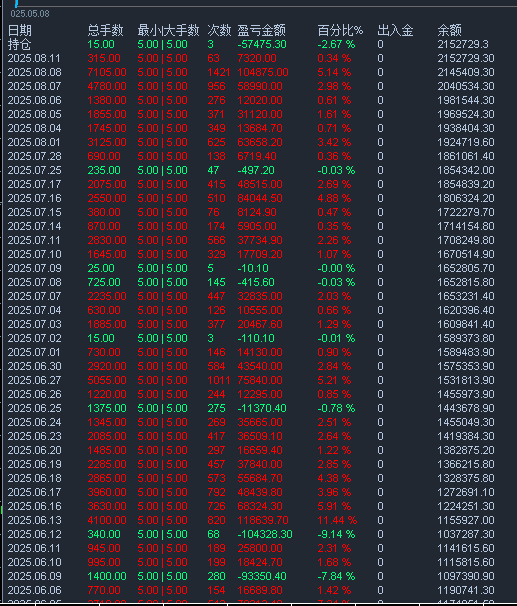Click the -104328.30 loss amount
This screenshot has width=517, height=606.
[265, 534]
